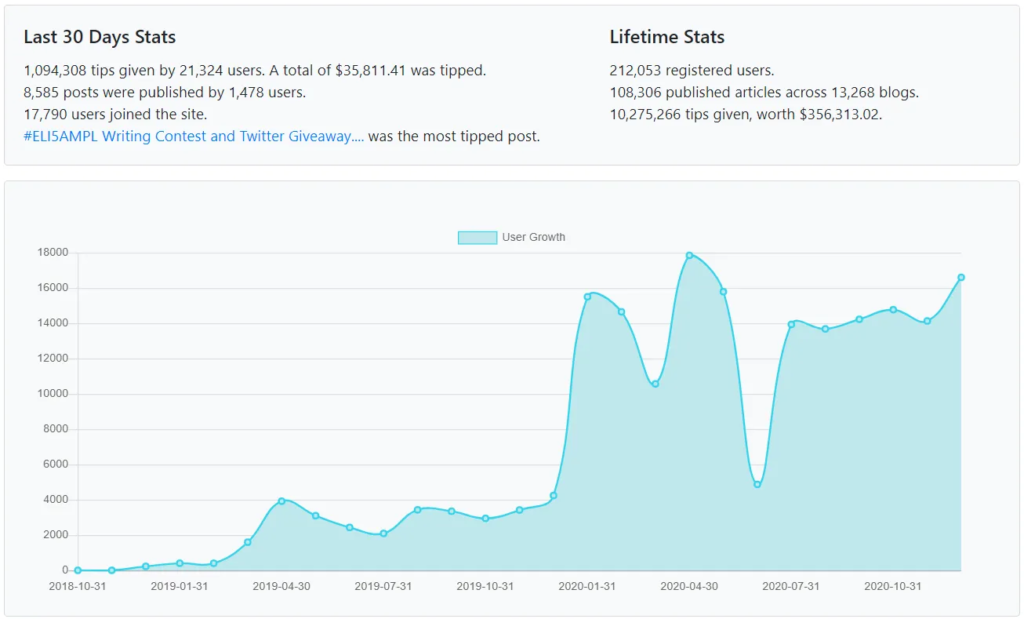Open the #ELI5AMPL Writing Contest post link
The width and height of the screenshot is (1024, 619).
pos(193,136)
